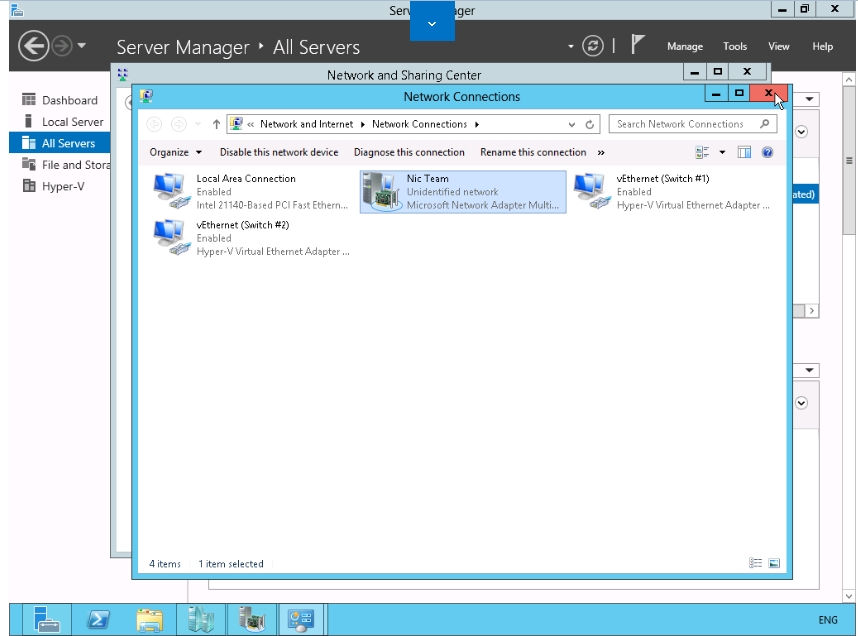Click Disable this network device
This screenshot has width=858, height=636.
coord(279,152)
